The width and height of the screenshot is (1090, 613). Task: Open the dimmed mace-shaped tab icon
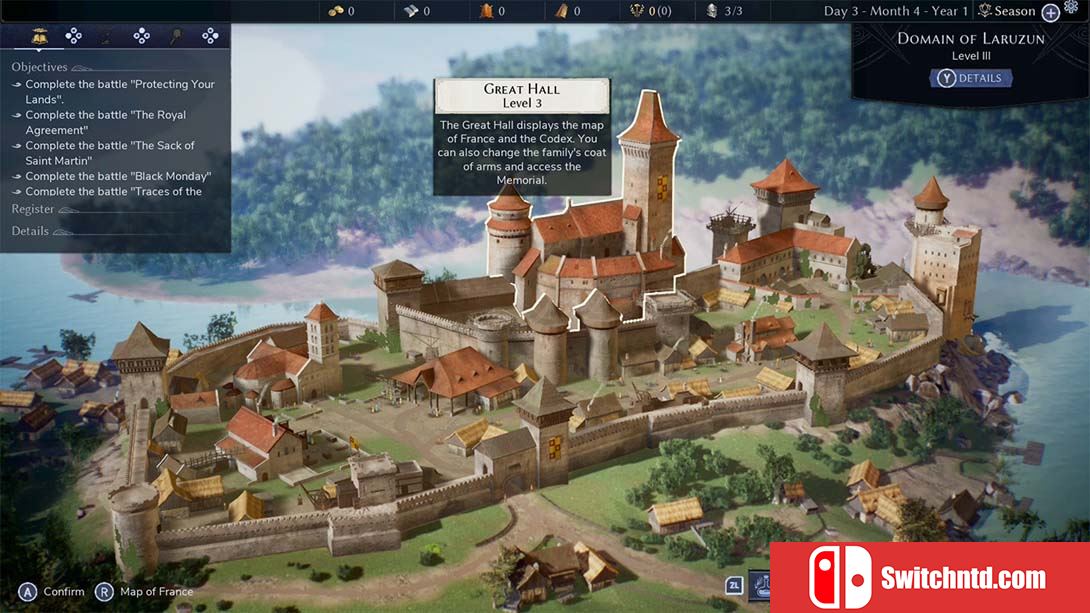(x=176, y=36)
